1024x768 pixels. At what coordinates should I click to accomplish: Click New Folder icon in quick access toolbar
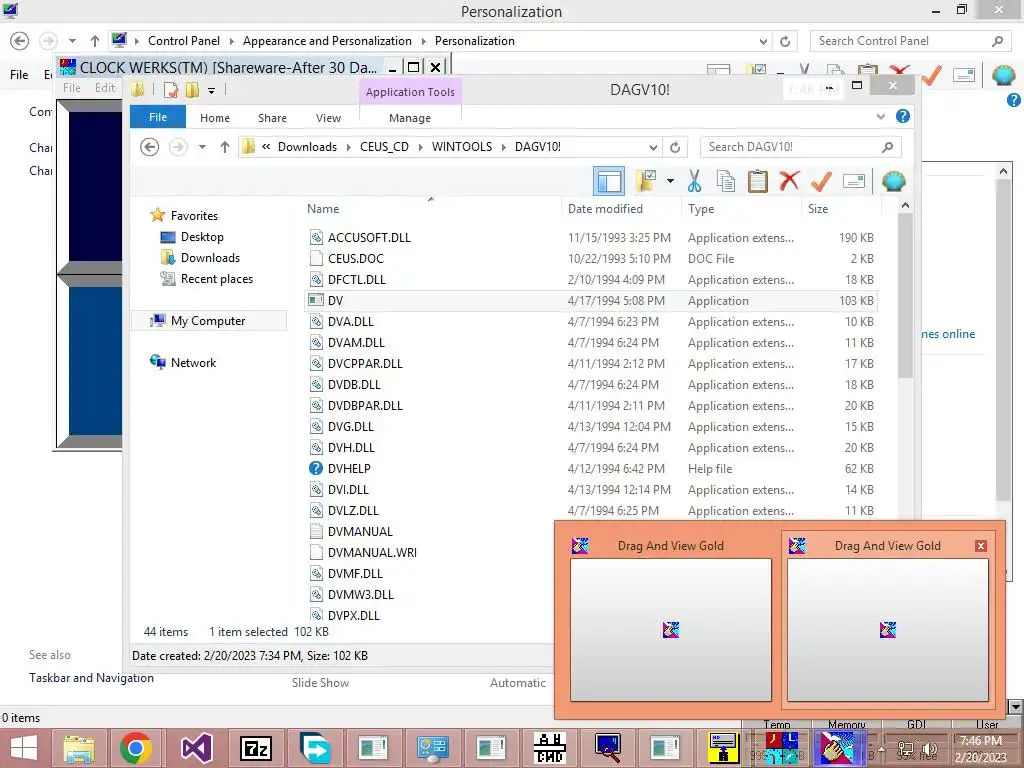point(192,89)
